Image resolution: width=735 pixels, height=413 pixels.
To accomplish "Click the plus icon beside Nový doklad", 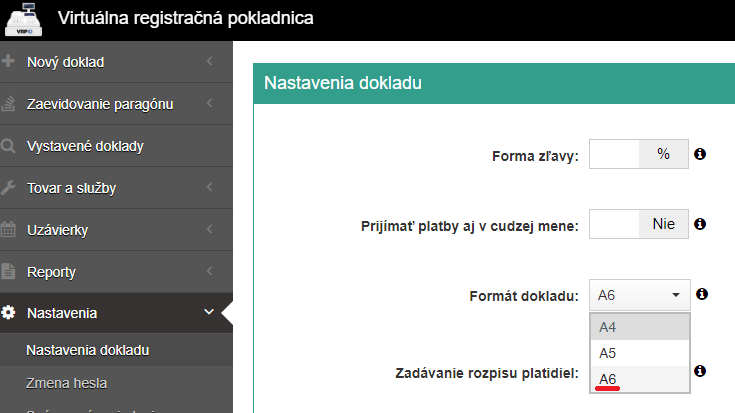I will click(x=9, y=63).
